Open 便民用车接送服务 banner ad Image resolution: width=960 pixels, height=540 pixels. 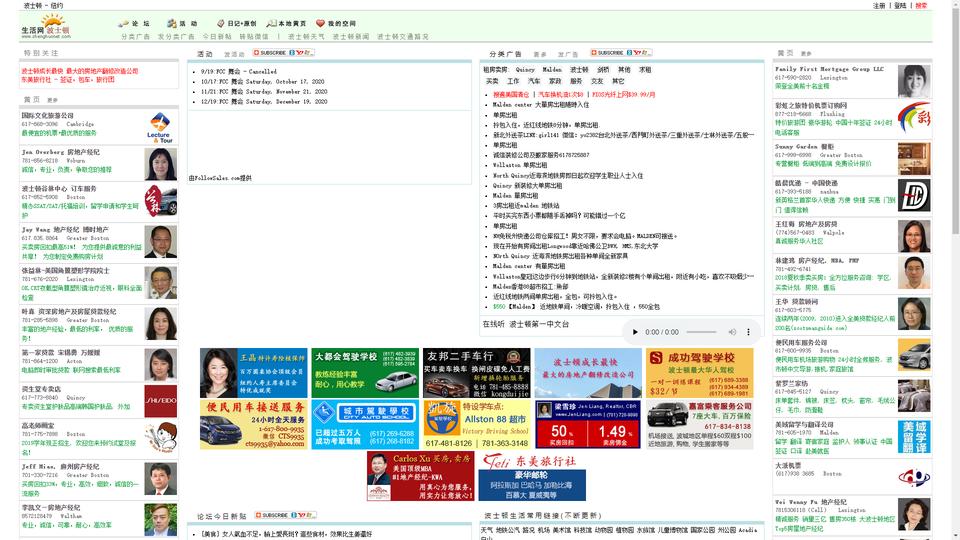[253, 424]
